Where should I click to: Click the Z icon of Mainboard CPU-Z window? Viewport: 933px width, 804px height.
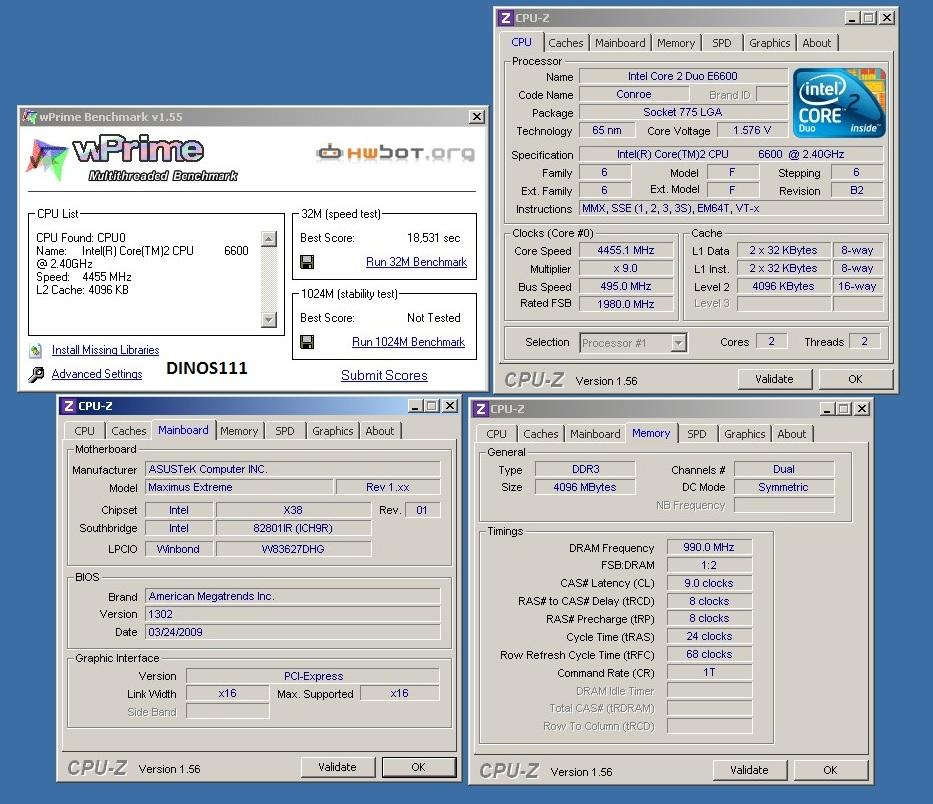(68, 406)
